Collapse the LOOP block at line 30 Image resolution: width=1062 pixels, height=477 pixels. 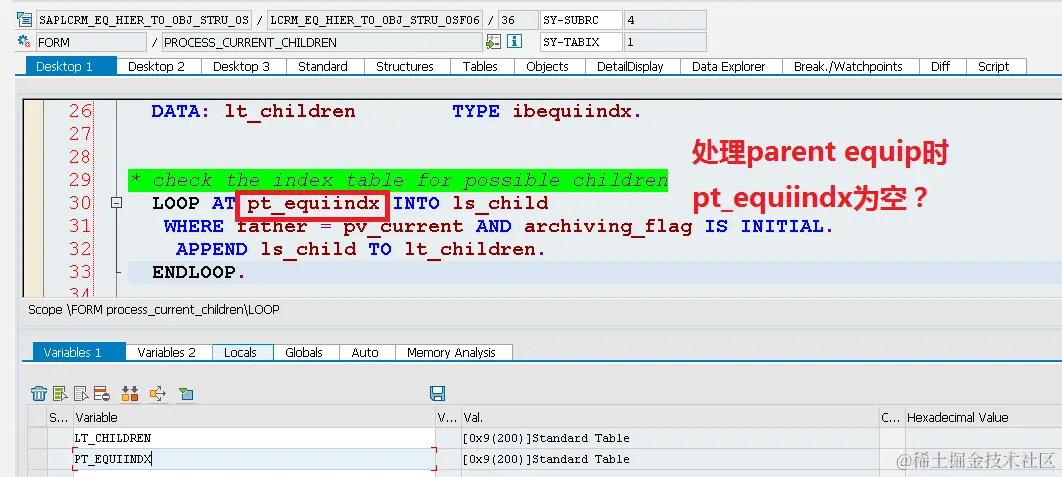click(x=116, y=203)
